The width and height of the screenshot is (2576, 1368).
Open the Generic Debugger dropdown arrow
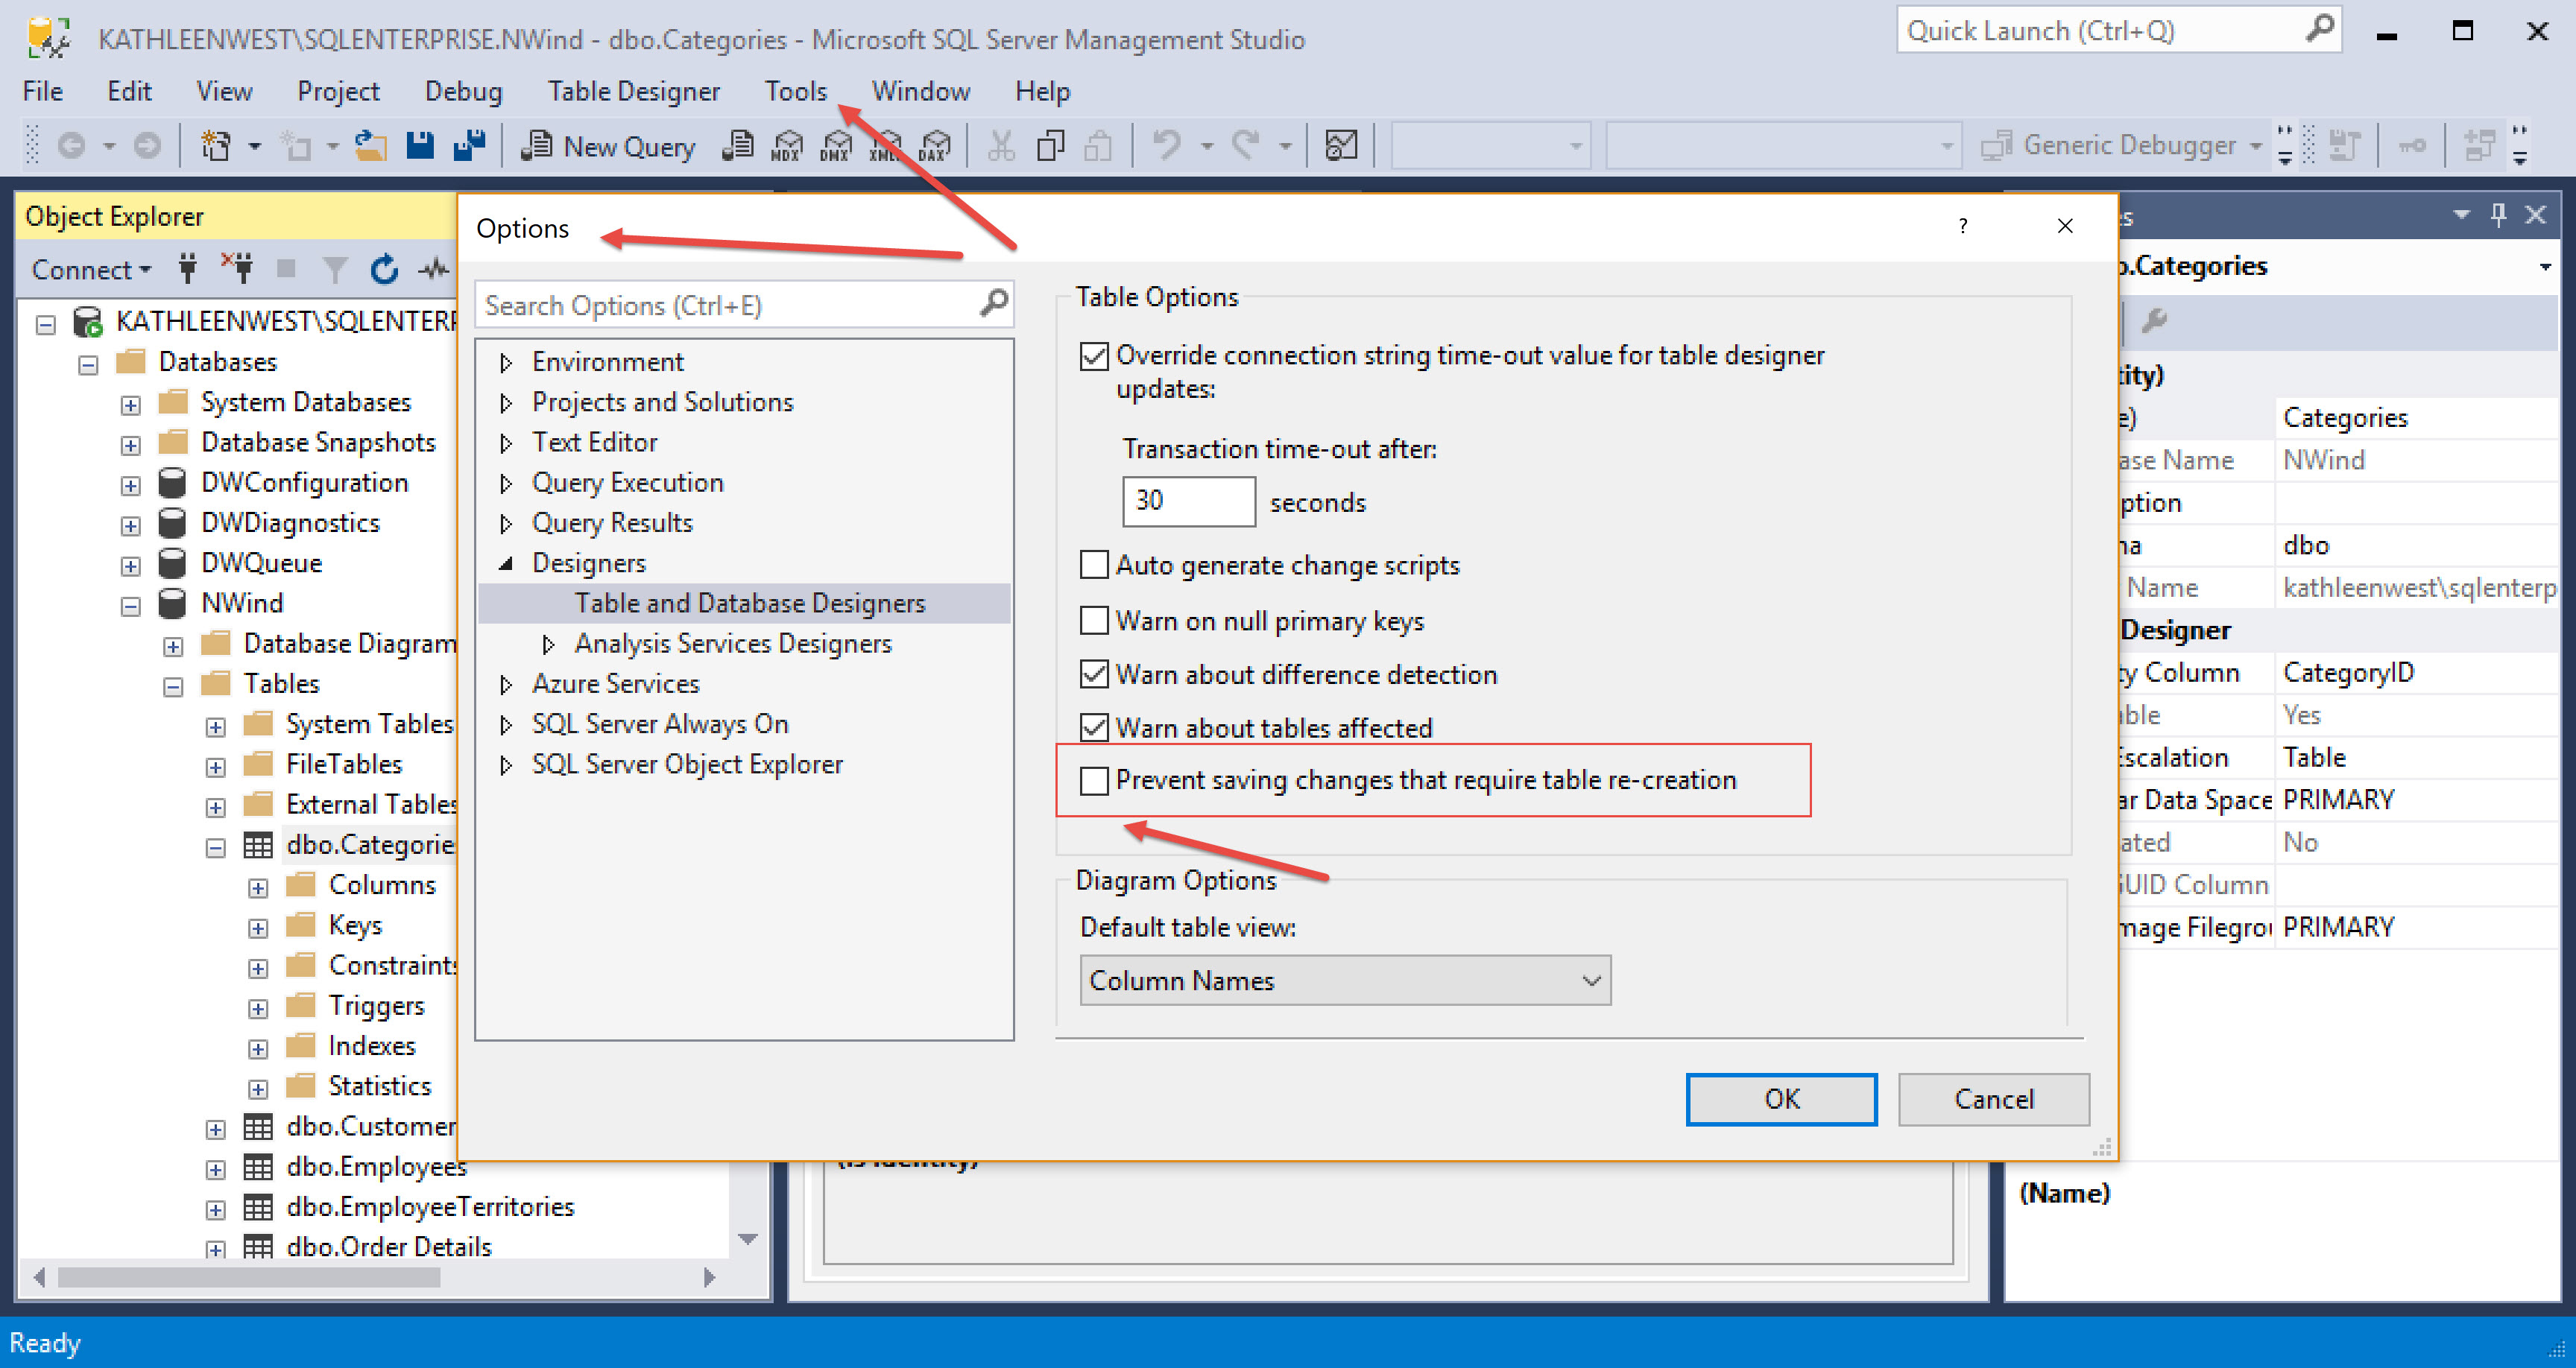coord(2256,146)
